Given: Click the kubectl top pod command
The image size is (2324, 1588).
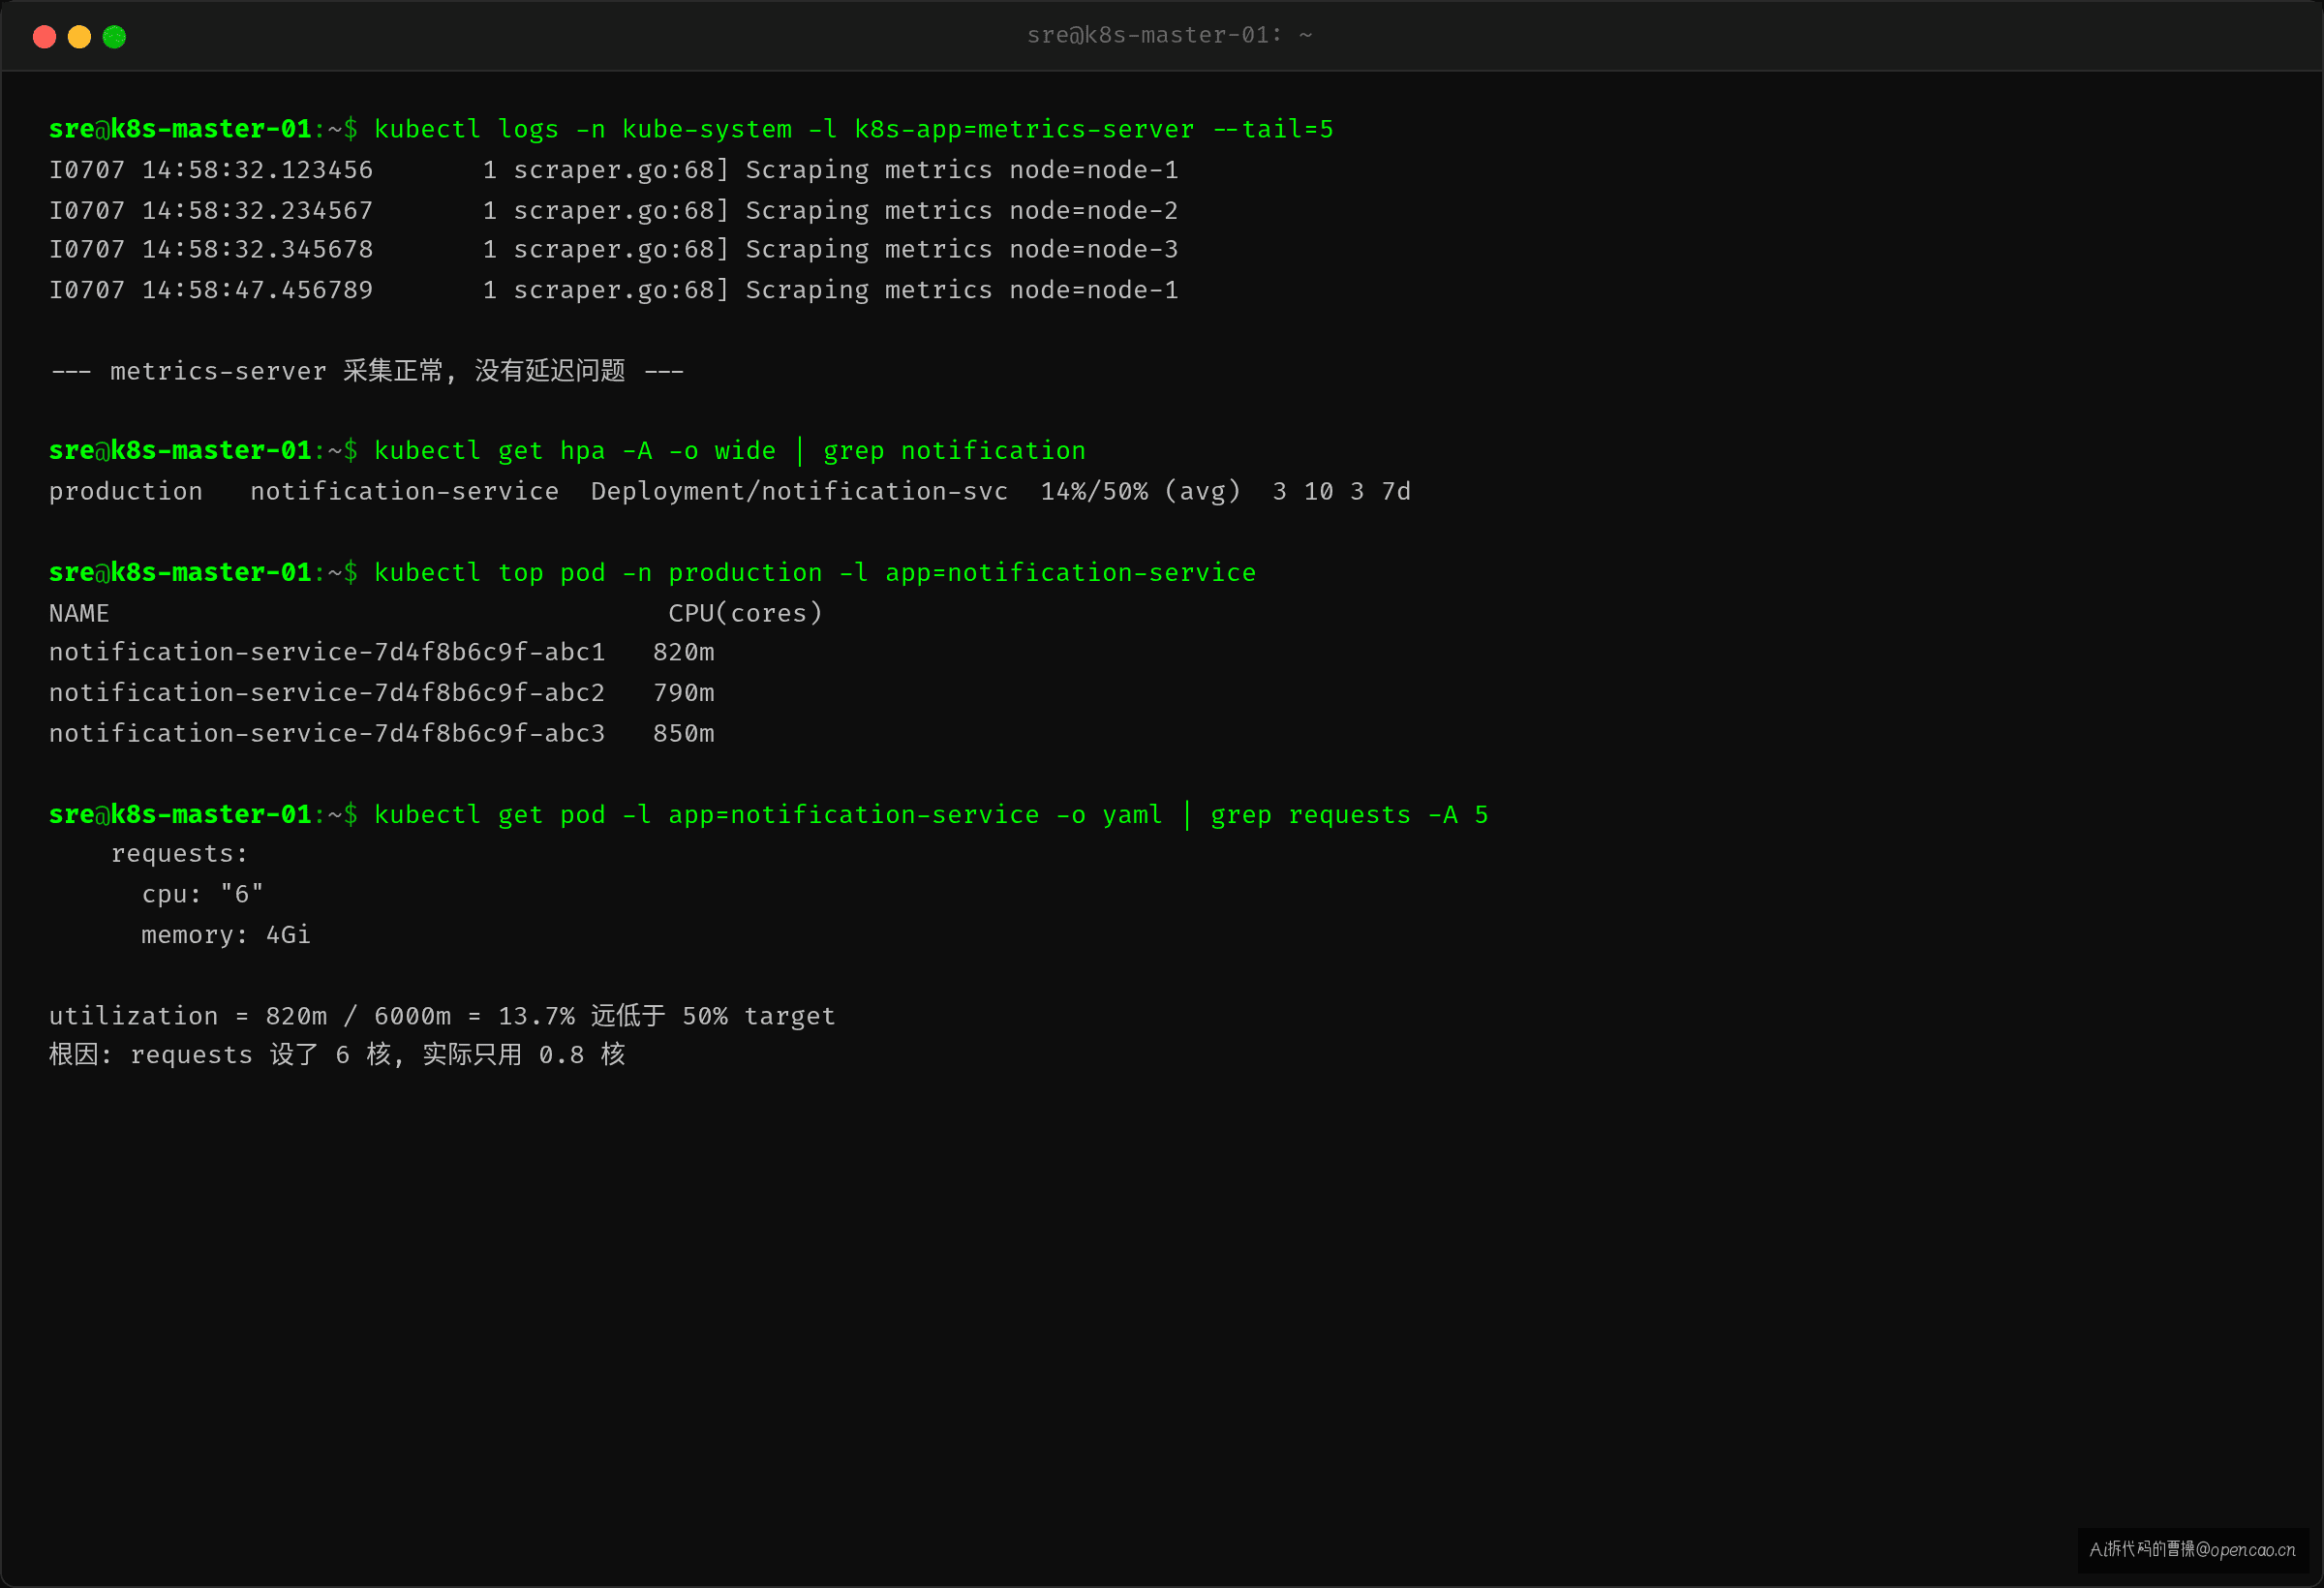Looking at the screenshot, I should pos(814,572).
